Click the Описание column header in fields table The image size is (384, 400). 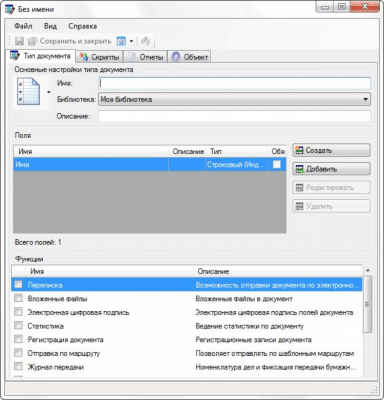[187, 151]
